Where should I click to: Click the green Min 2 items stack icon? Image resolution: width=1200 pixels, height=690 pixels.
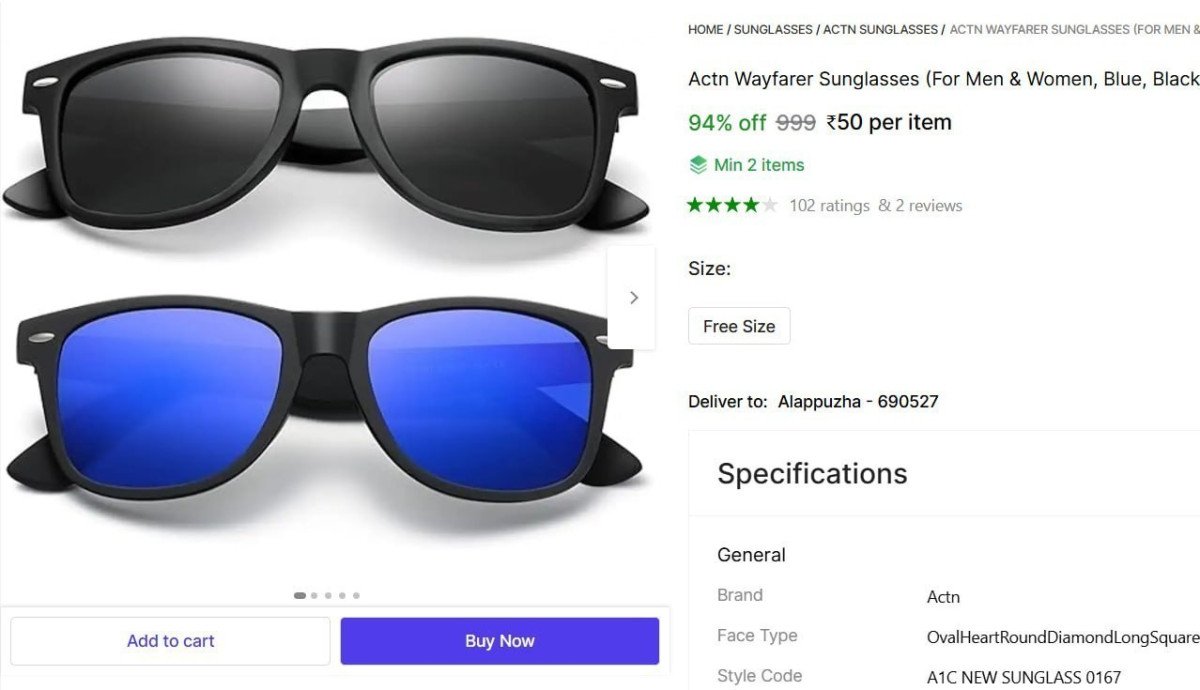pyautogui.click(x=696, y=164)
